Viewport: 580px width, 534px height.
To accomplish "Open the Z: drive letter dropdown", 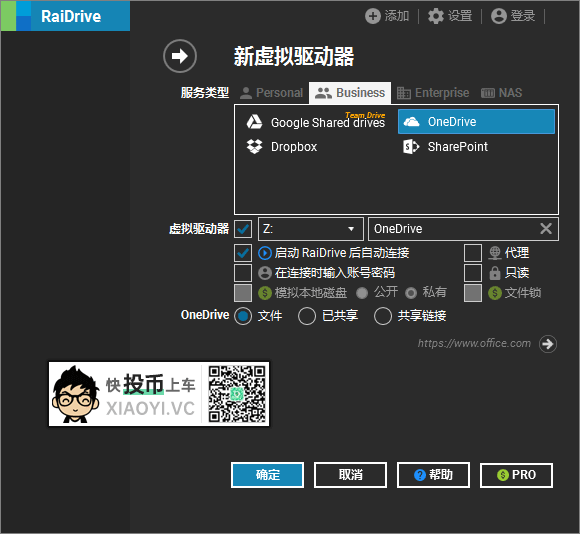I will pyautogui.click(x=311, y=229).
